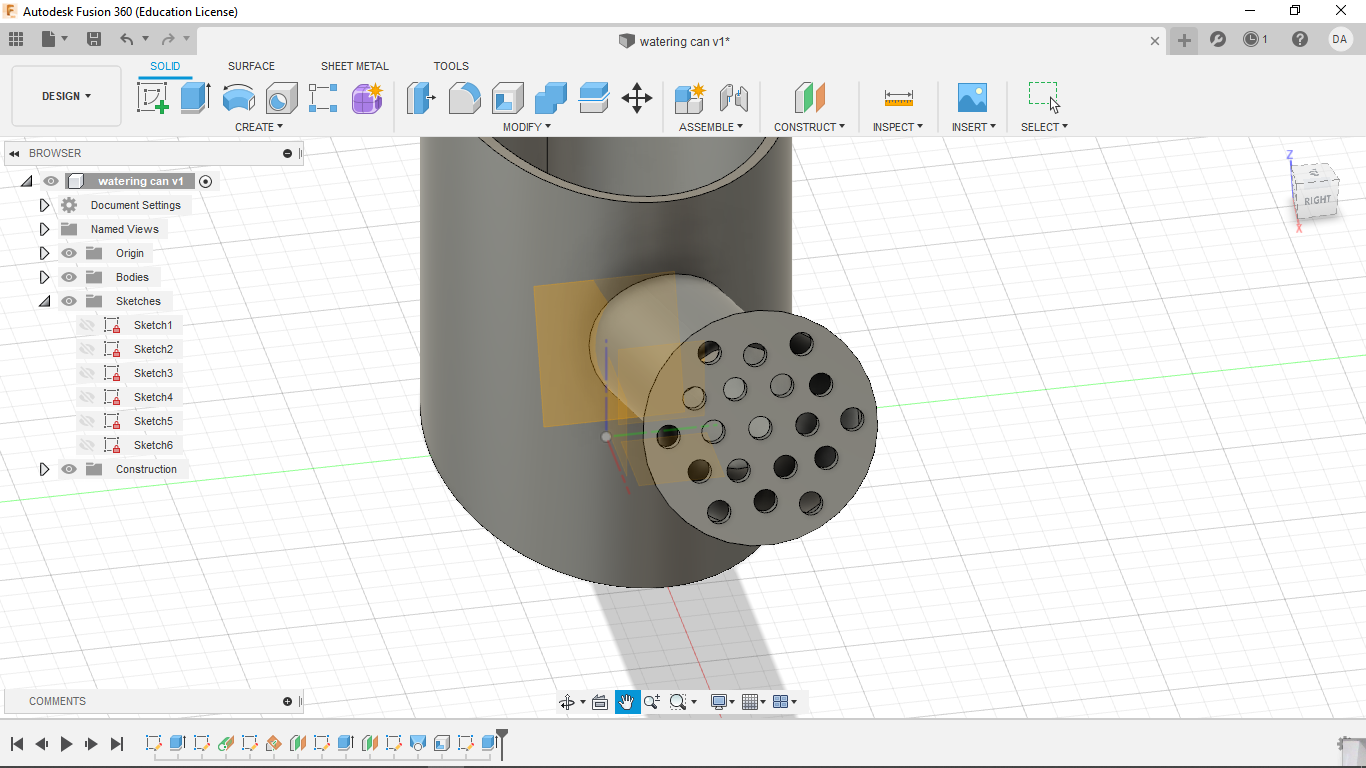This screenshot has height=768, width=1366.
Task: Click the Offset Plane icon in Construct
Action: click(810, 98)
